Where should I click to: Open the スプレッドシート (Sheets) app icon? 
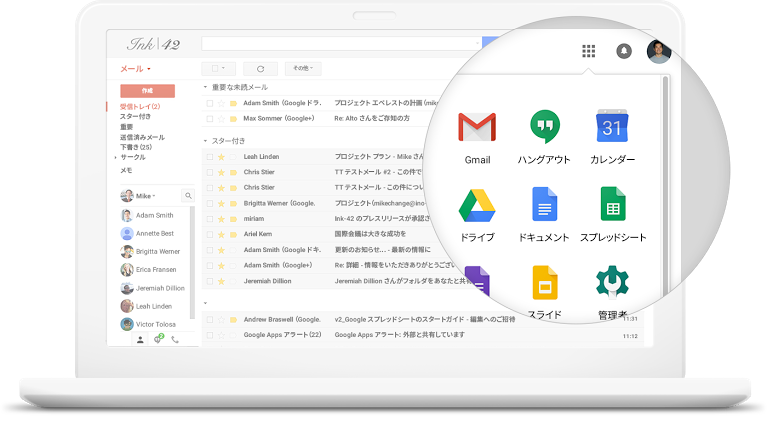click(613, 204)
